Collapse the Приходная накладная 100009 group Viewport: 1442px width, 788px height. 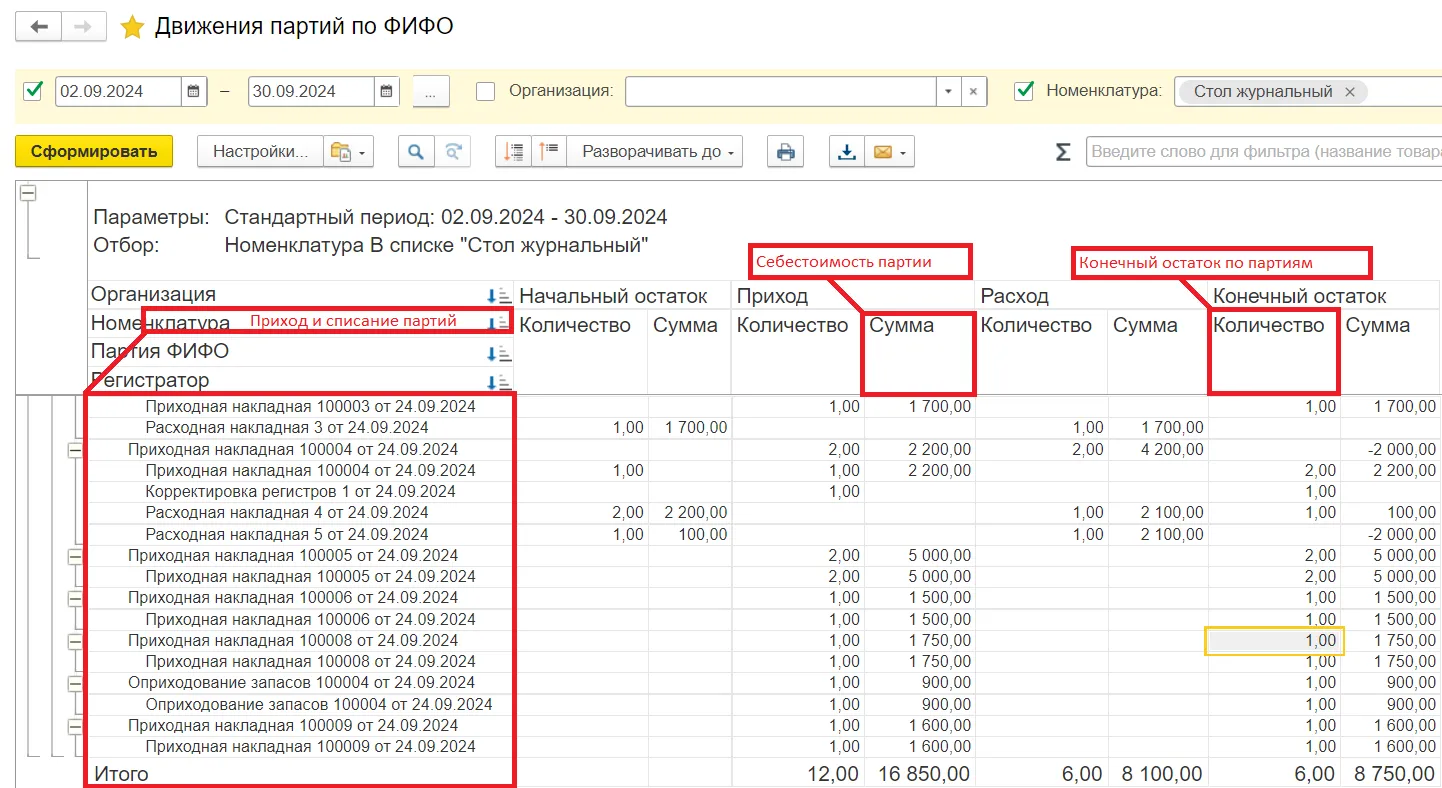(x=75, y=726)
